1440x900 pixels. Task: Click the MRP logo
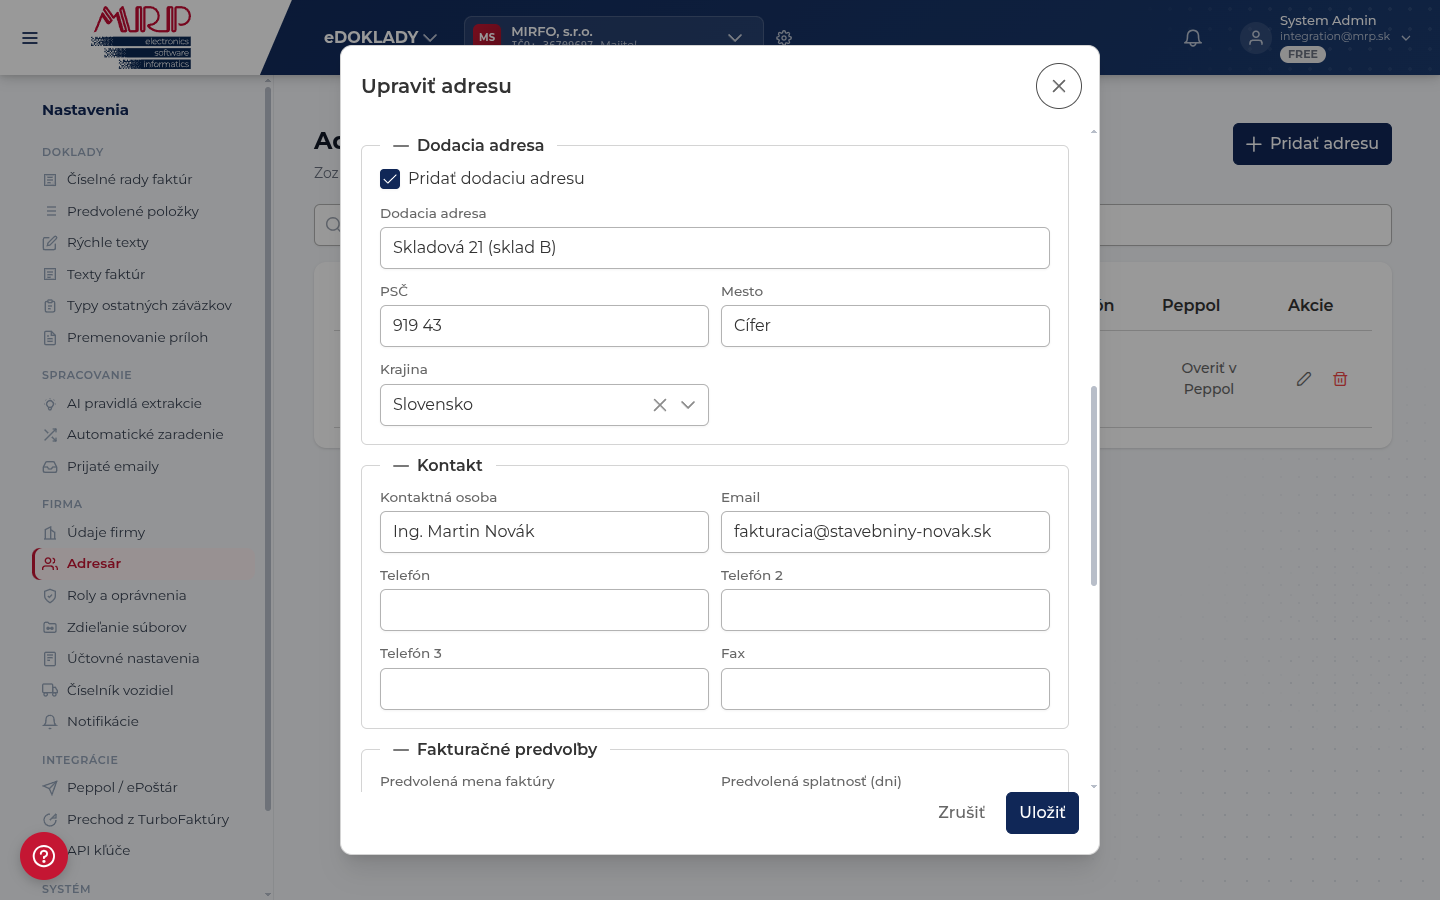click(x=141, y=37)
